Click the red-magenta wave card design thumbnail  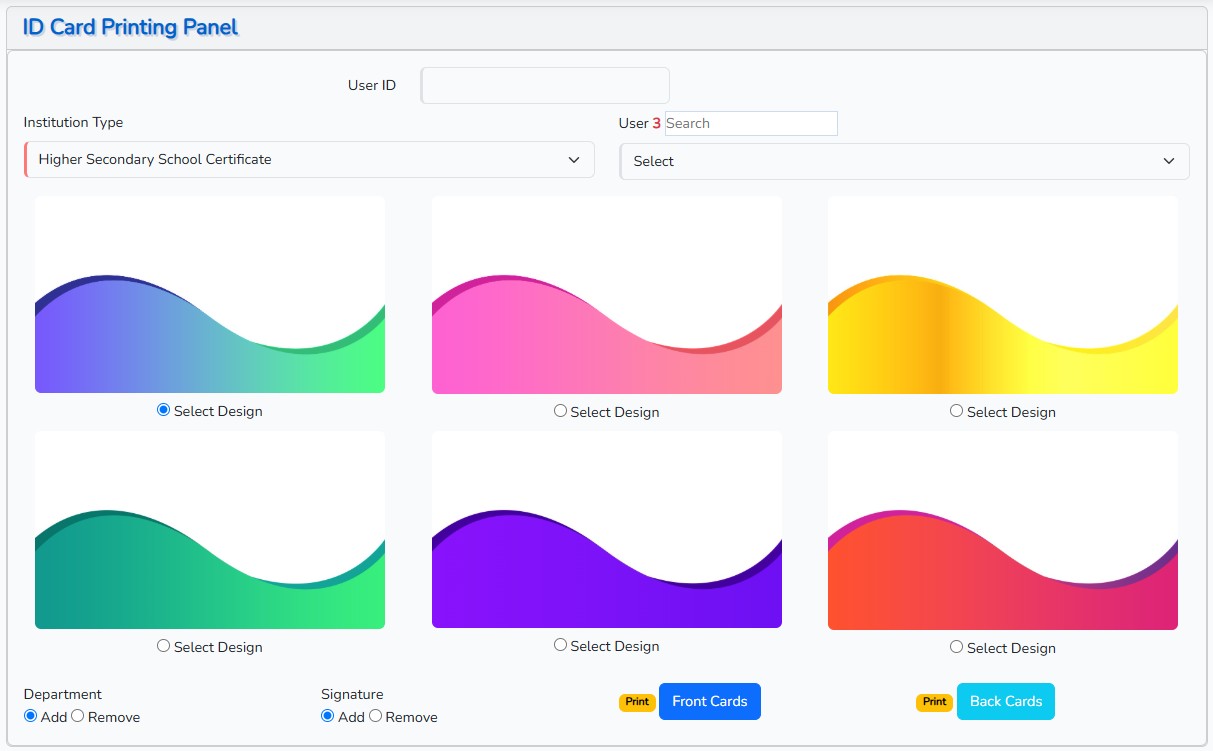click(1003, 530)
